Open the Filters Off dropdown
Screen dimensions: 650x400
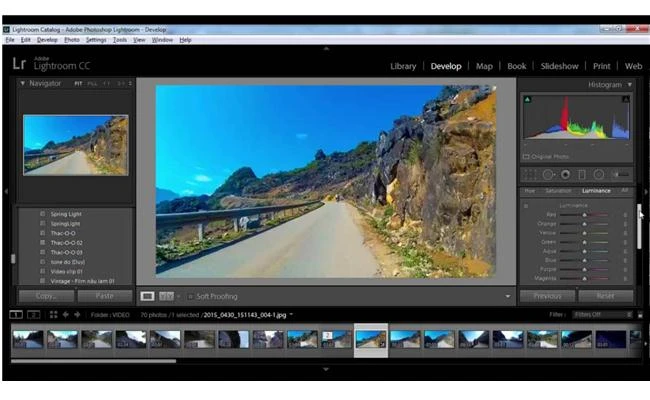pyautogui.click(x=599, y=314)
